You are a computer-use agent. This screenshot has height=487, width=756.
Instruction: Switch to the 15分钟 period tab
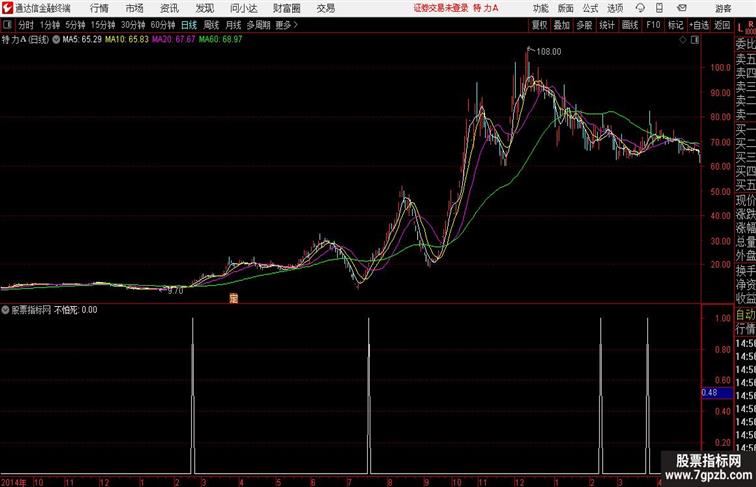[x=103, y=25]
